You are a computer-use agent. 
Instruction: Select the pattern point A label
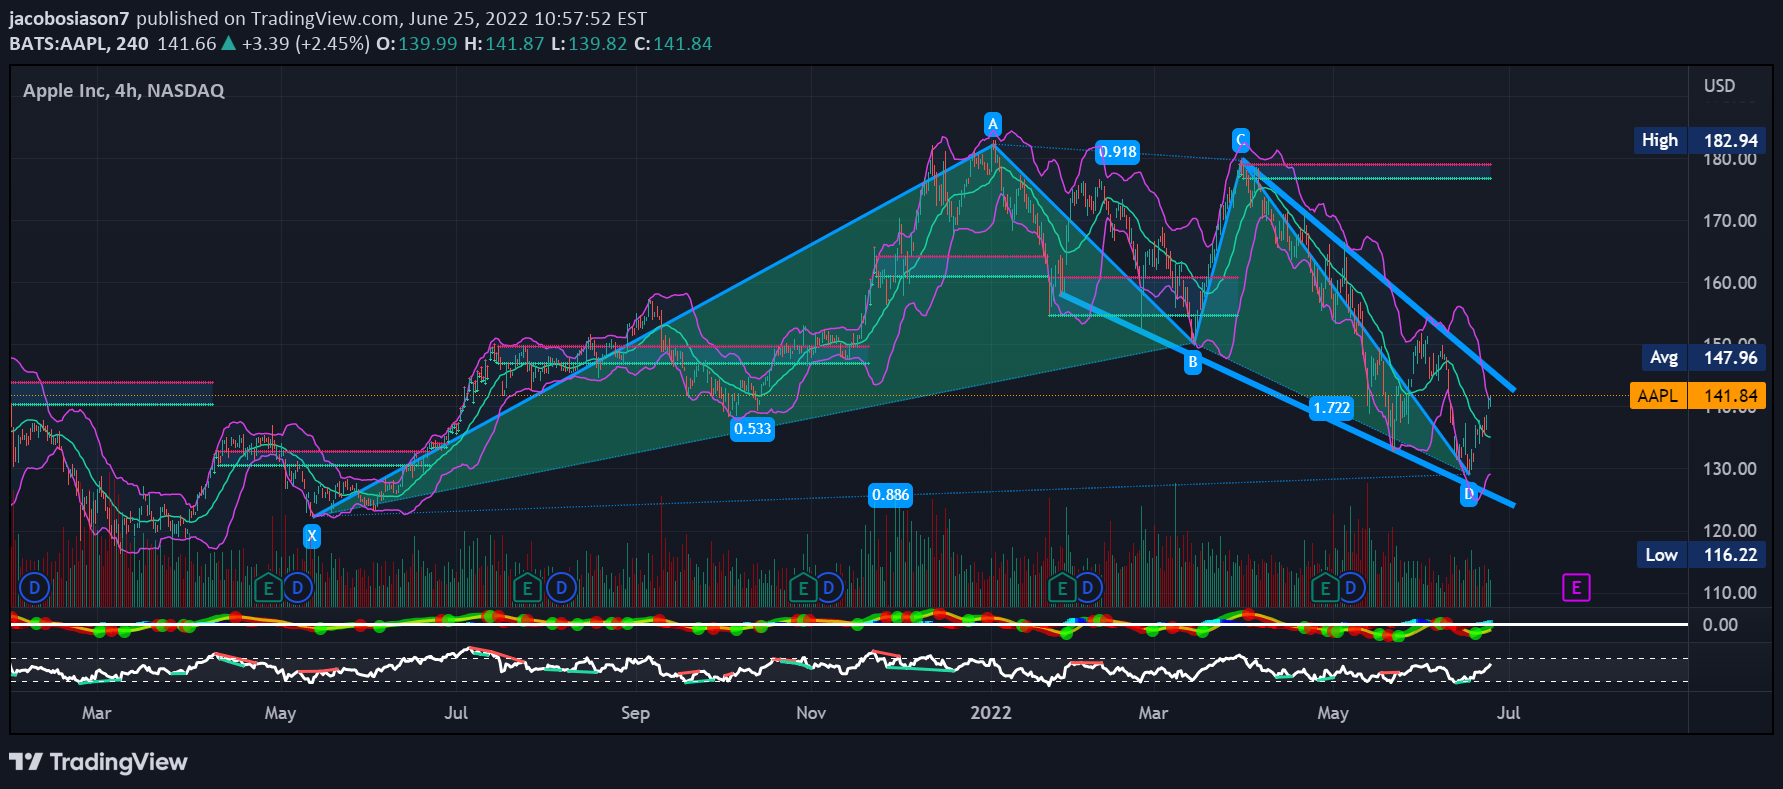click(992, 124)
